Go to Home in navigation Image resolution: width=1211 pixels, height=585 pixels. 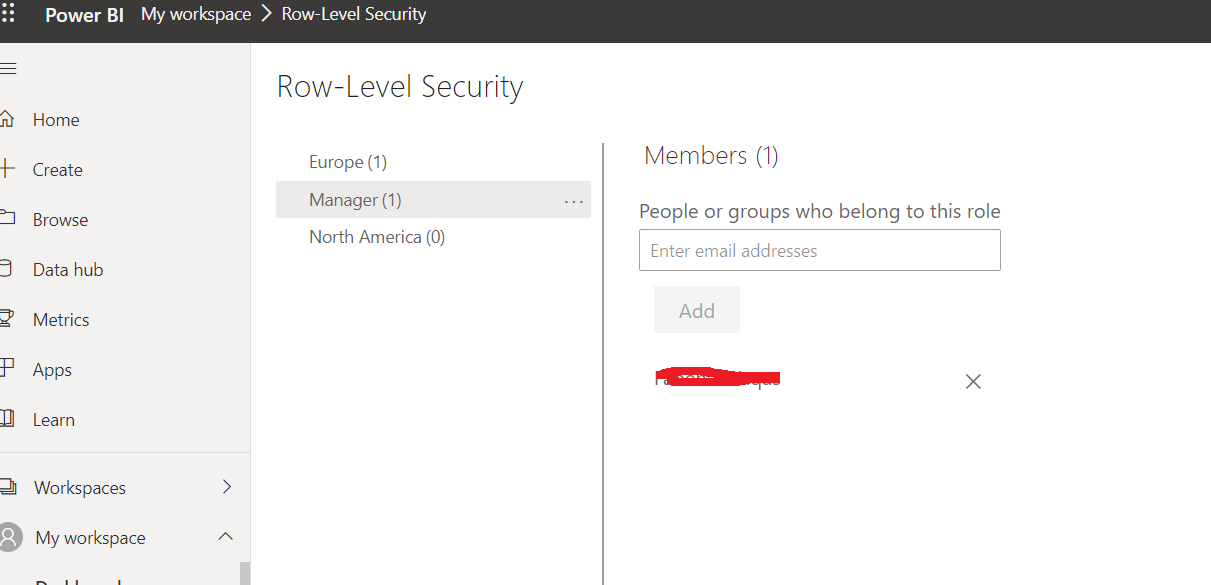tap(56, 120)
